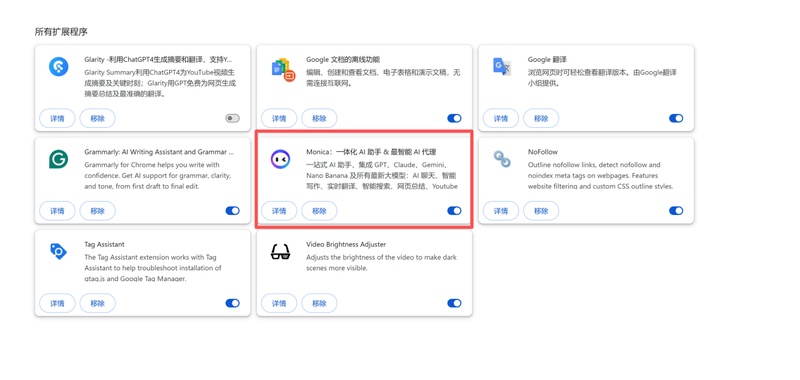View Video Brightness Adjuster details
Viewport: 800px width, 380px height.
coord(279,303)
